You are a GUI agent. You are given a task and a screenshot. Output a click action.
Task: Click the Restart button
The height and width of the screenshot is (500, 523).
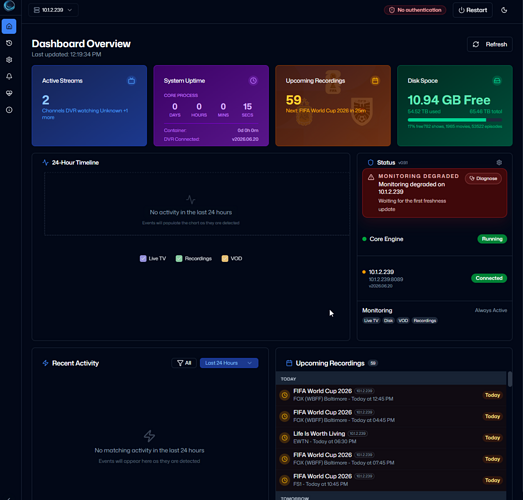pyautogui.click(x=473, y=10)
